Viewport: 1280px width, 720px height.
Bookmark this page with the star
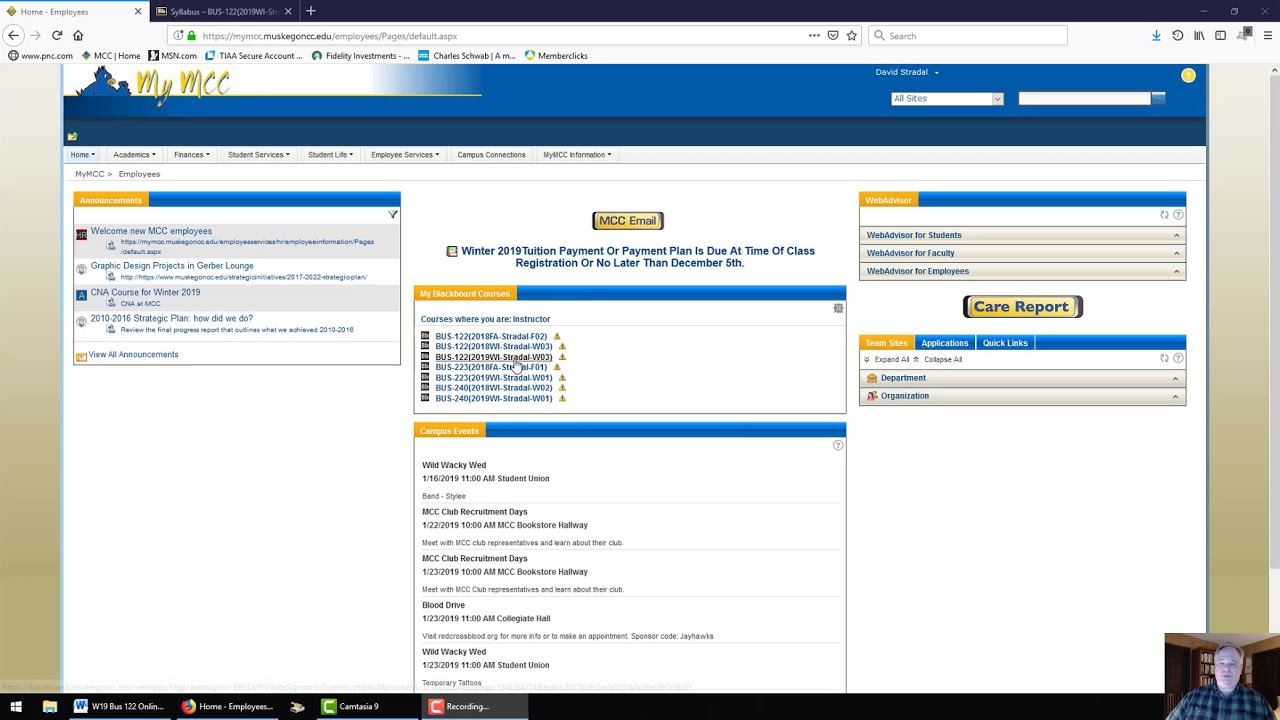click(852, 35)
